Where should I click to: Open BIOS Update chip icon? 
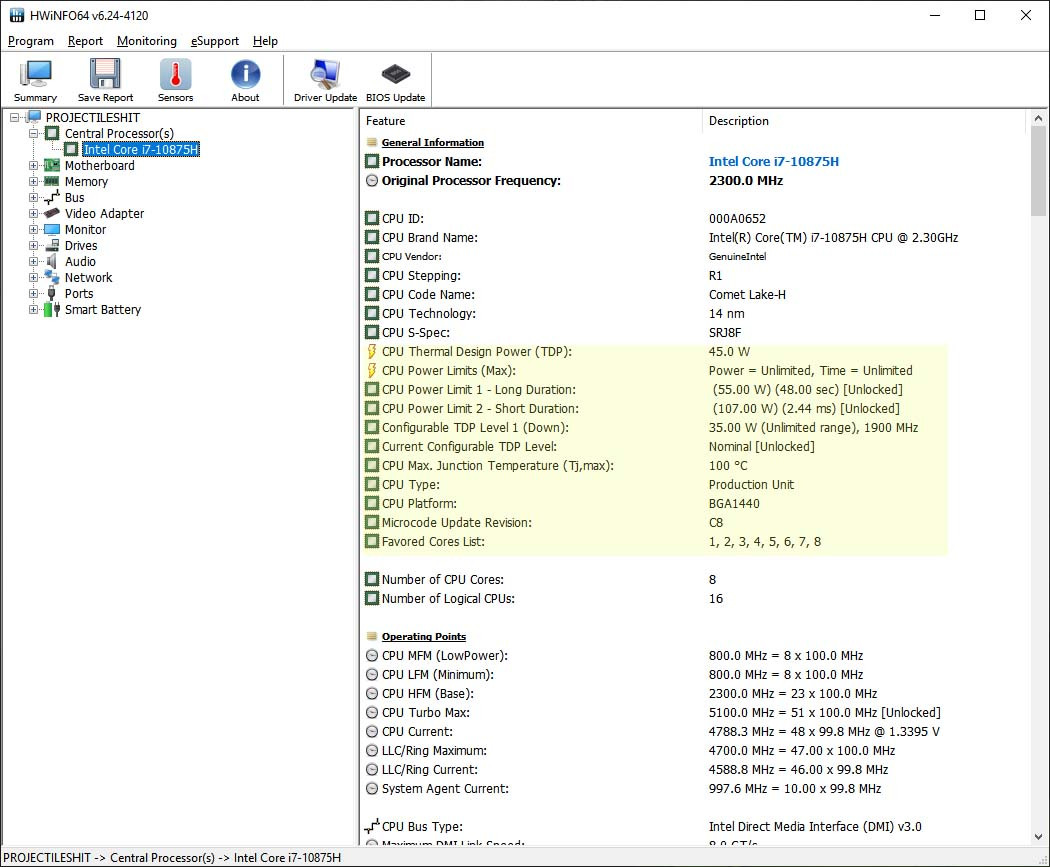pyautogui.click(x=396, y=74)
